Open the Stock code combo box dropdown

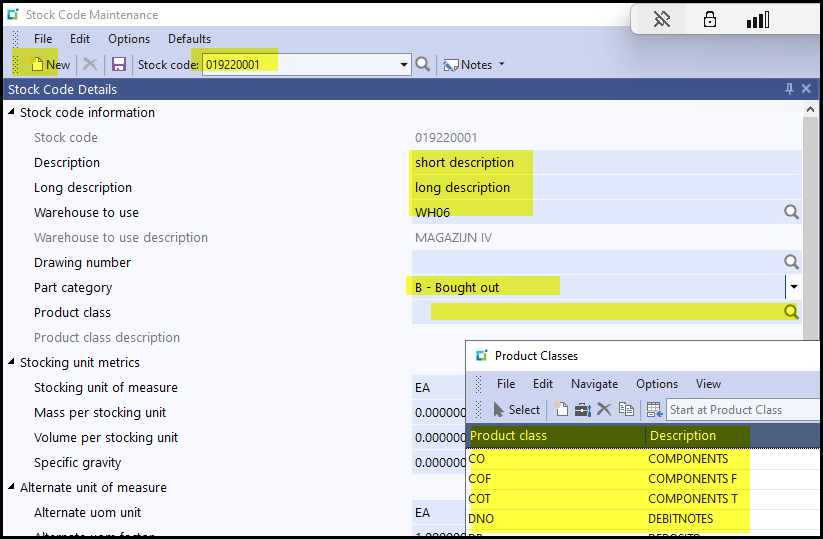(x=404, y=65)
